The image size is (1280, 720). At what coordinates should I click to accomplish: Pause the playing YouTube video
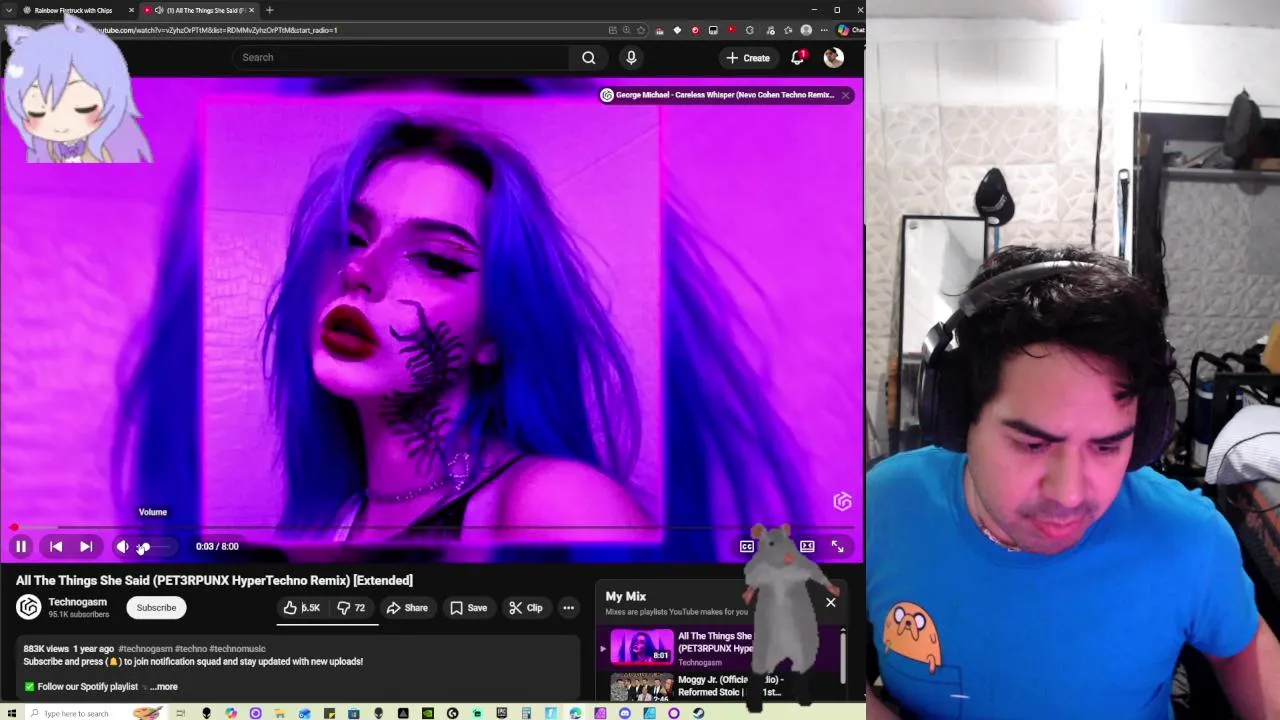pyautogui.click(x=20, y=546)
